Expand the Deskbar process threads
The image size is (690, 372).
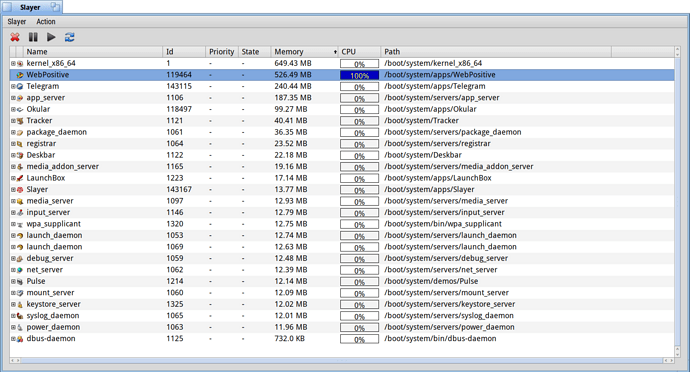pos(13,155)
